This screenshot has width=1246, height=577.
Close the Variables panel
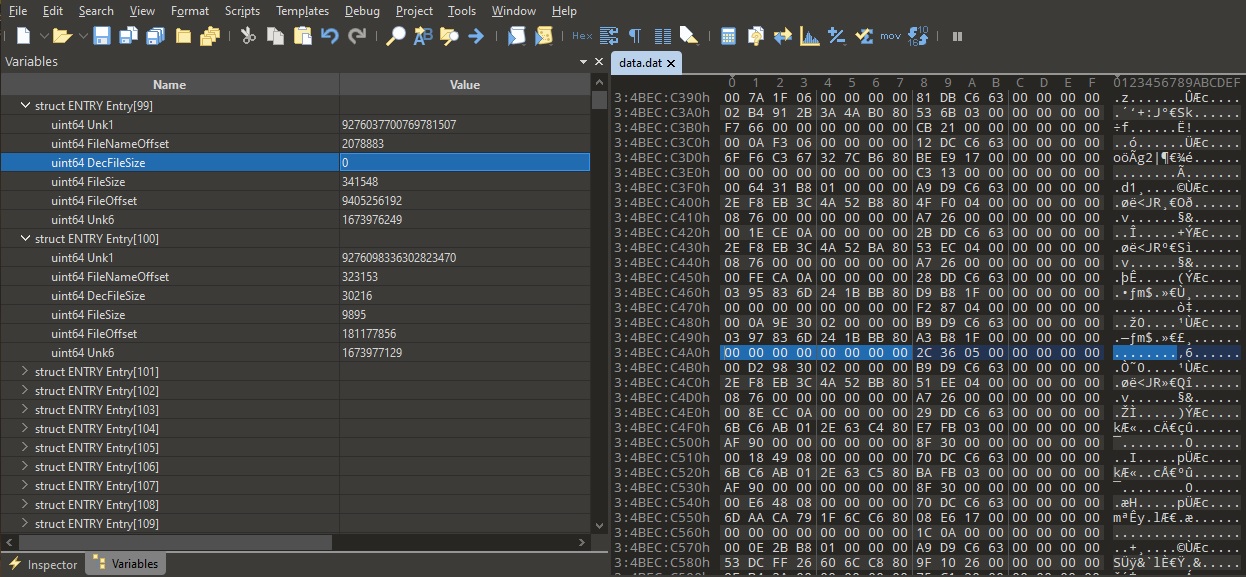(x=598, y=62)
